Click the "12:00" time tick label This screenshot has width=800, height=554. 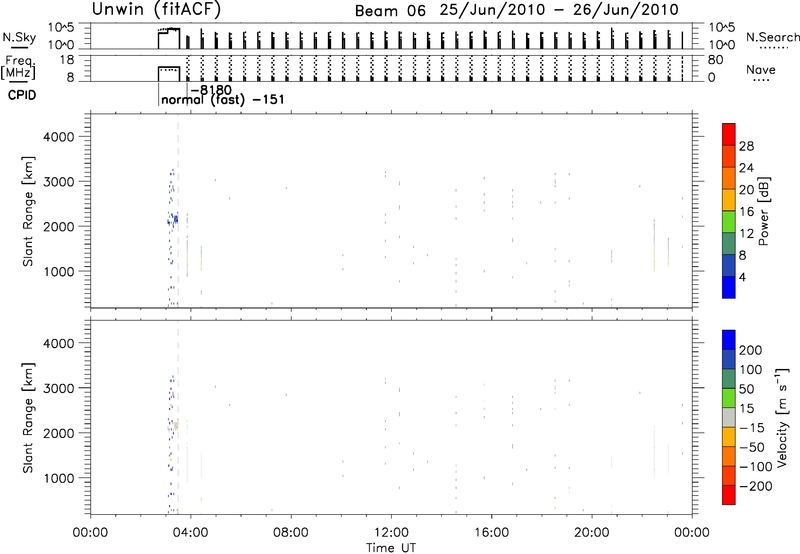click(x=391, y=533)
